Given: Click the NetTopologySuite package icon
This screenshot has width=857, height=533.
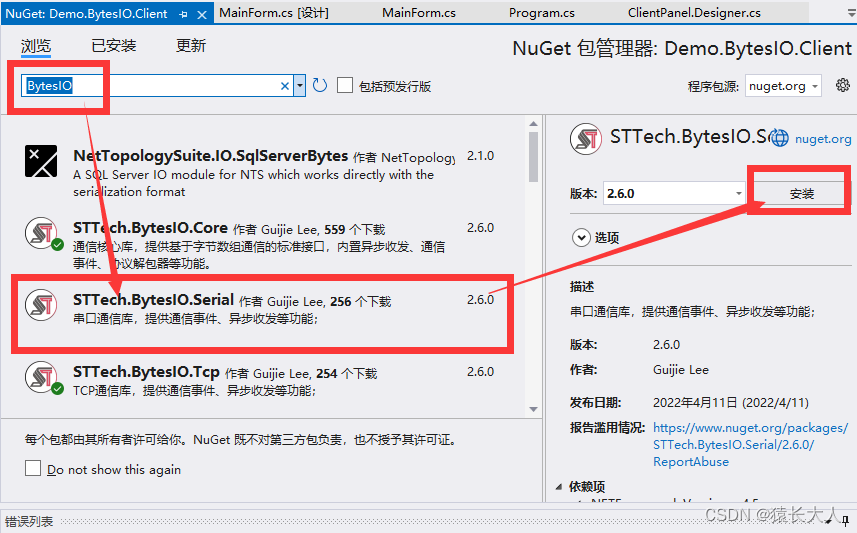Looking at the screenshot, I should coord(41,161).
